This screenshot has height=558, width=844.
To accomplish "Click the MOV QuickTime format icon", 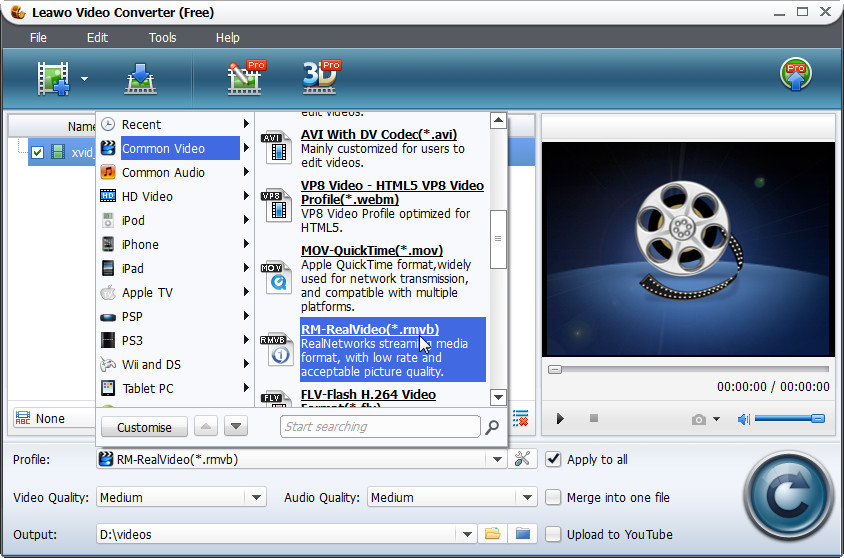I will [276, 278].
